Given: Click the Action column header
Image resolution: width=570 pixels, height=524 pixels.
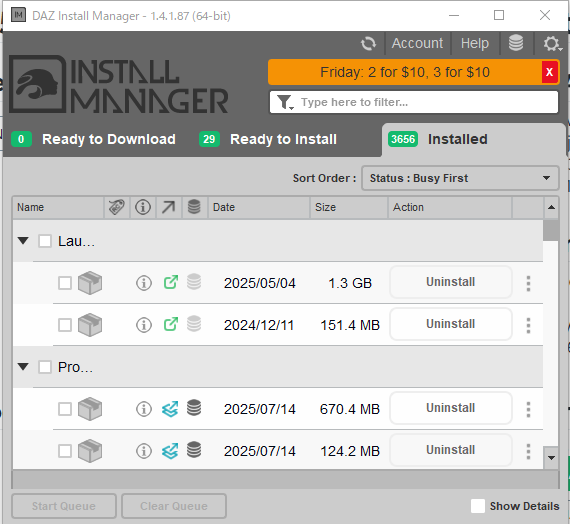Looking at the screenshot, I should coord(450,207).
